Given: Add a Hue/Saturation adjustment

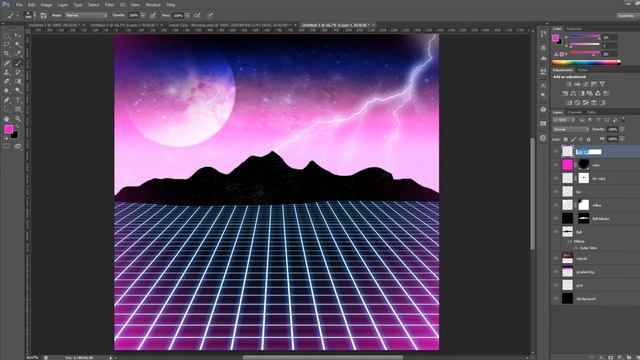Looking at the screenshot, I should pos(565,93).
